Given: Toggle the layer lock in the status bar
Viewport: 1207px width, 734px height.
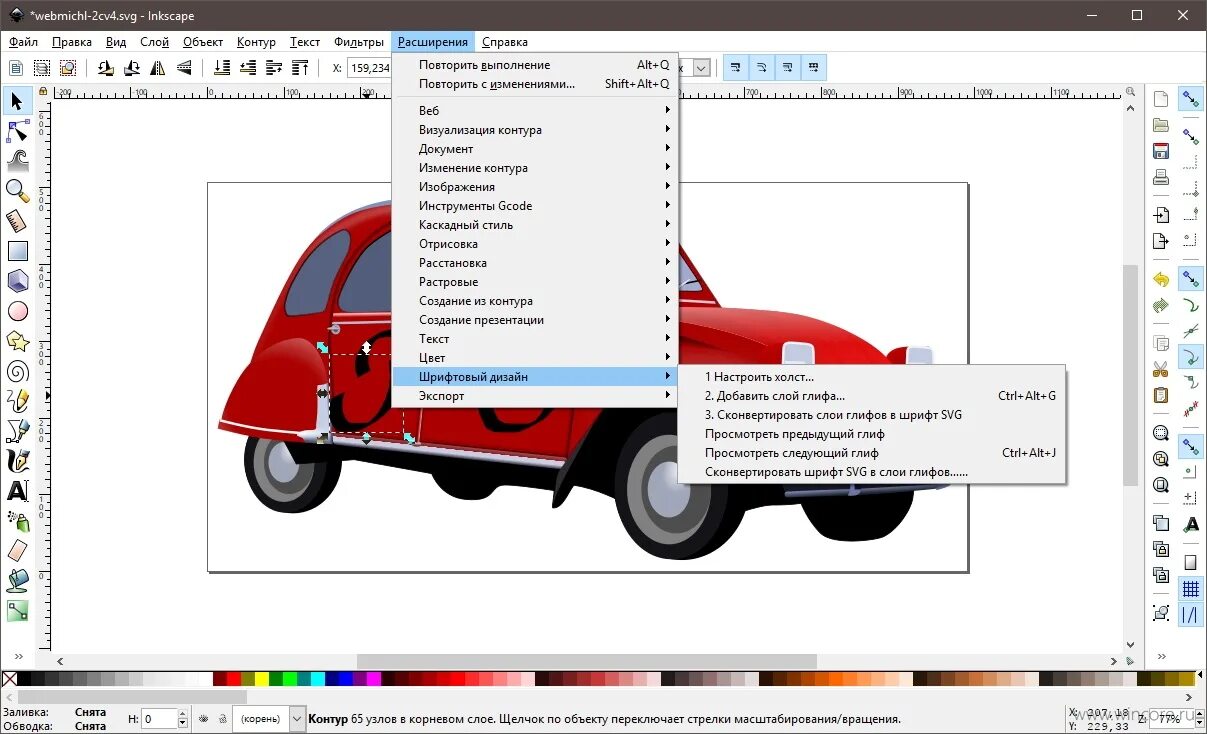Looking at the screenshot, I should (222, 718).
